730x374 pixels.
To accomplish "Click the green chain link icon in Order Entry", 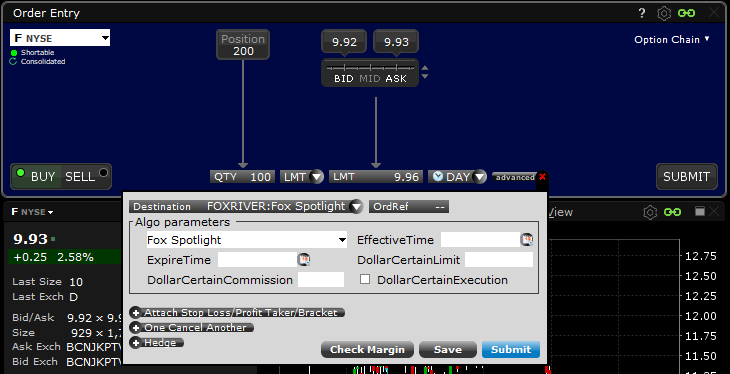I will (x=686, y=14).
